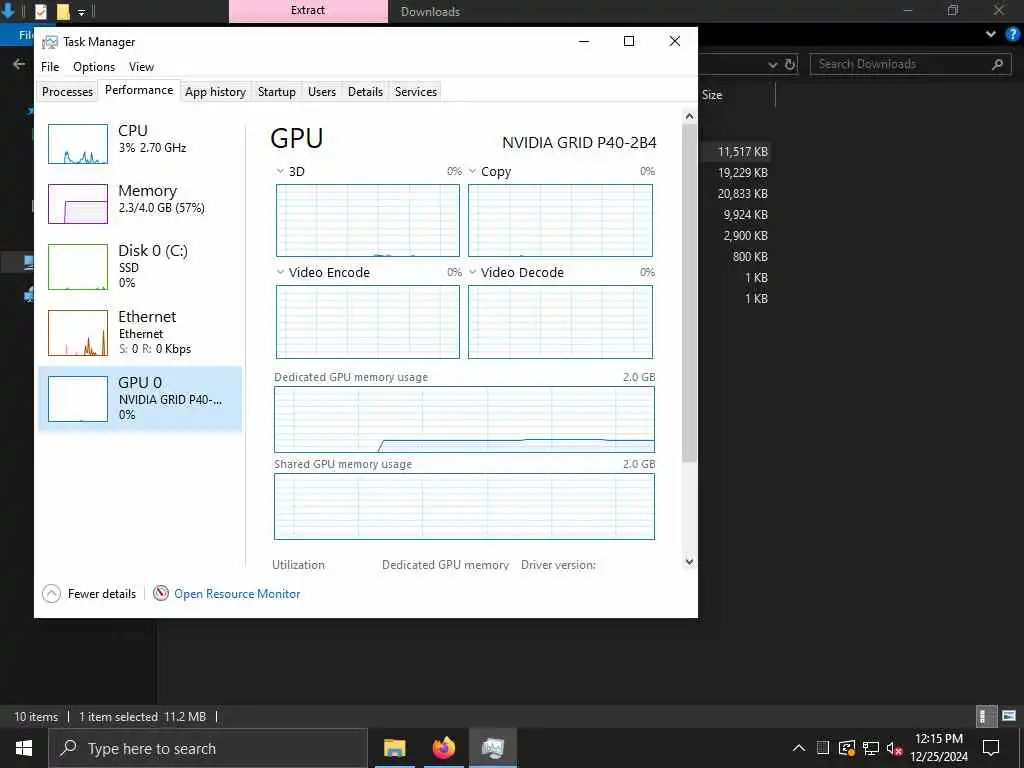Click the network tray icon
The width and height of the screenshot is (1024, 768).
(x=870, y=748)
